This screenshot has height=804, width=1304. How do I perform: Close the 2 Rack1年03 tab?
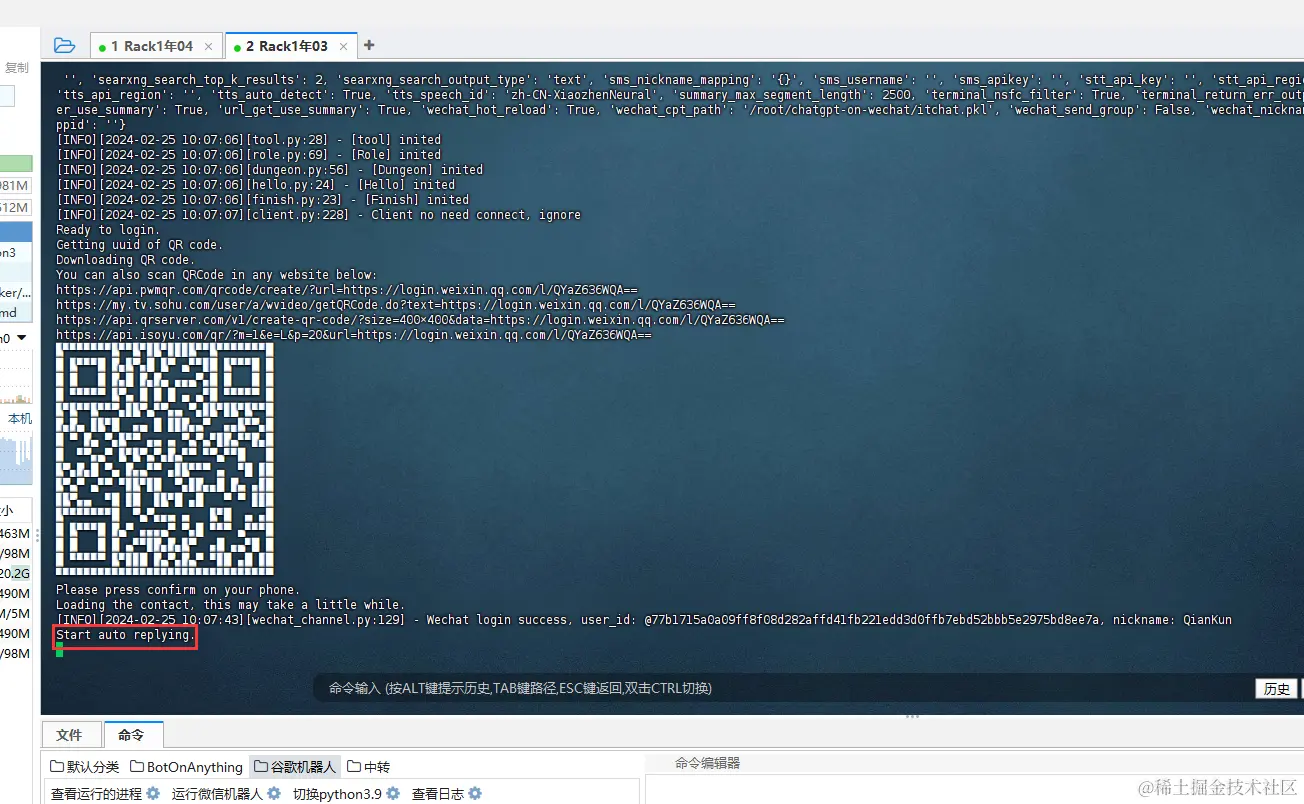pyautogui.click(x=344, y=46)
